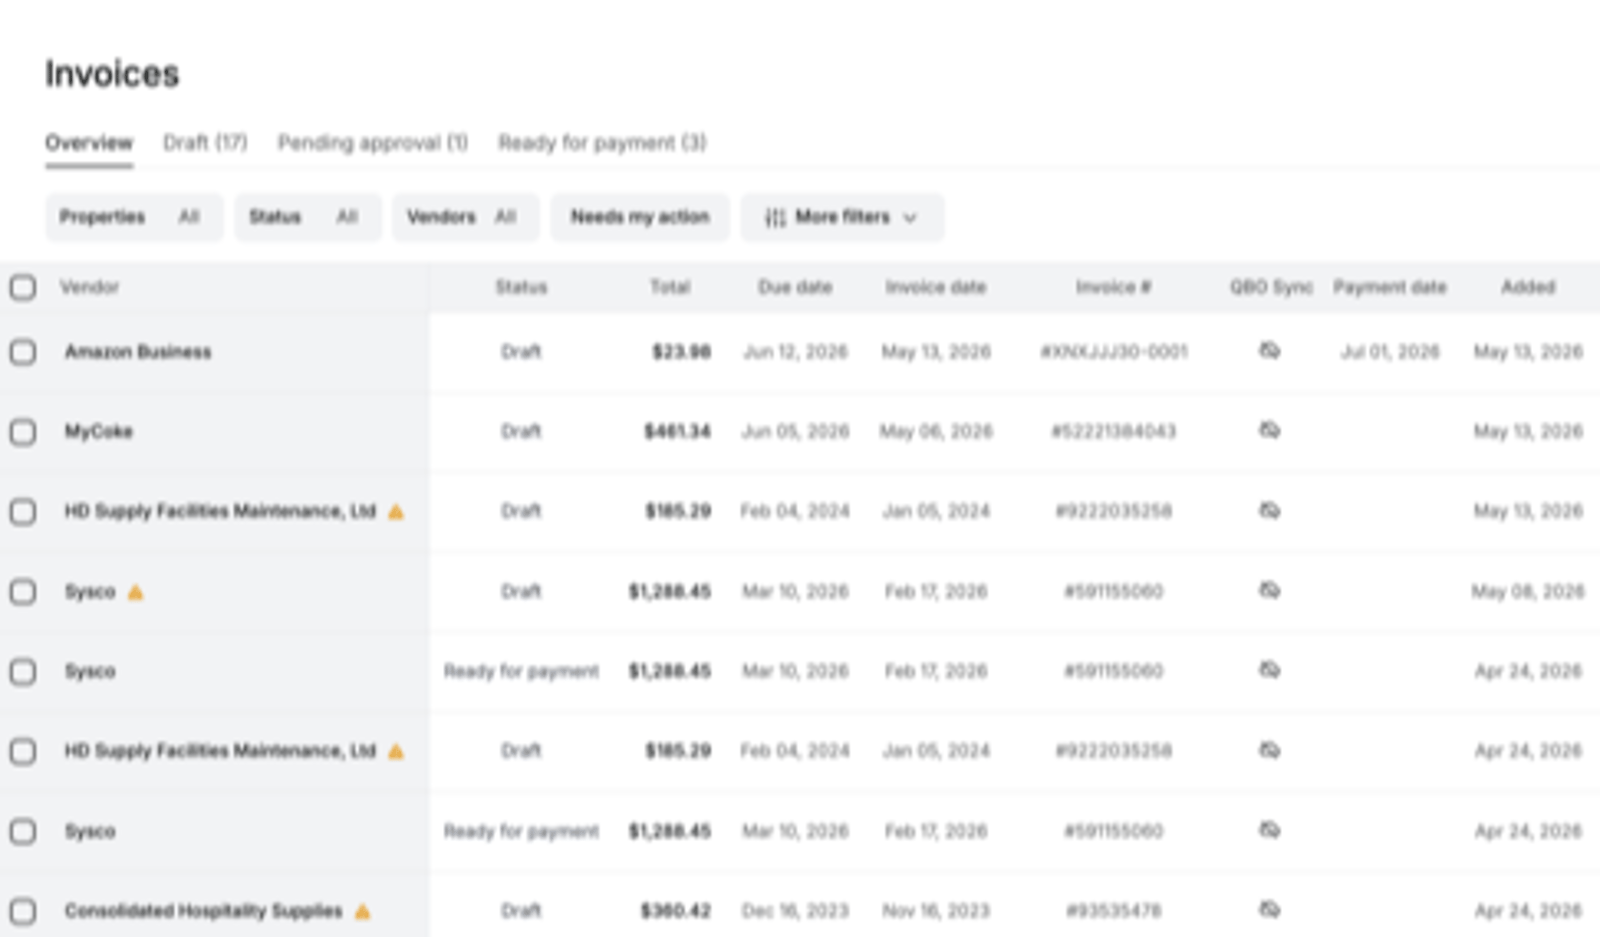Click the QBO Sync column header
Image resolution: width=1600 pixels, height=937 pixels.
pos(1271,288)
